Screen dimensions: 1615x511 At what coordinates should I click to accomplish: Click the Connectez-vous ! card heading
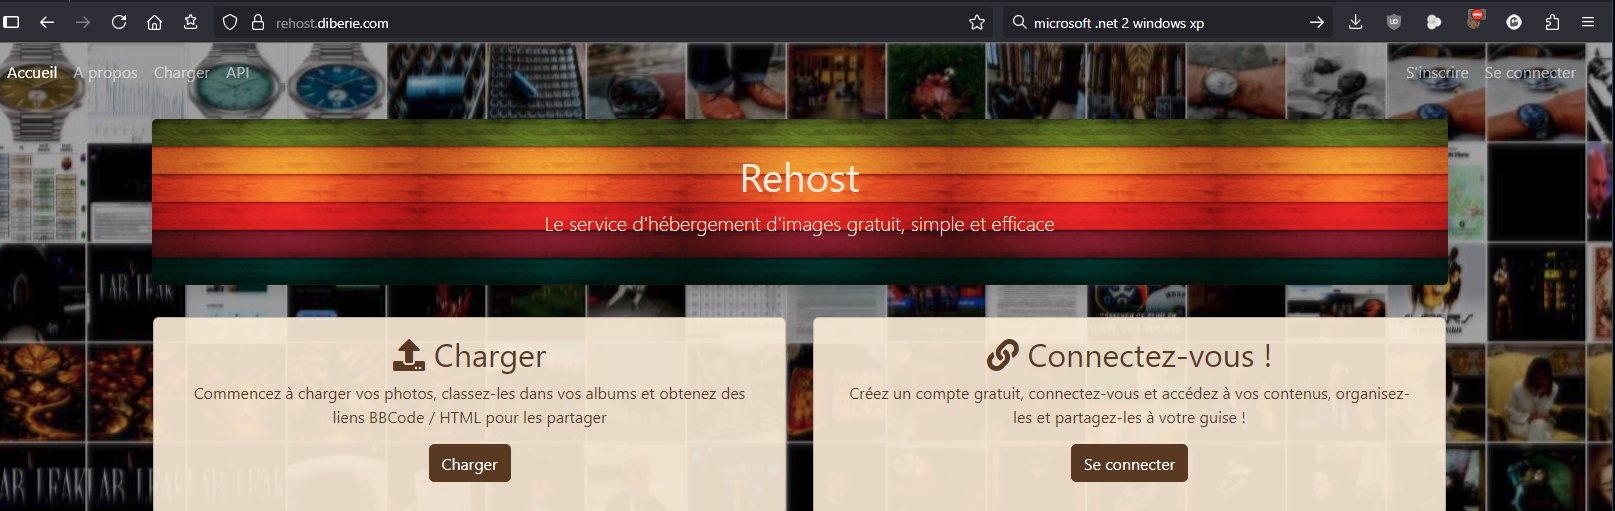[1149, 355]
